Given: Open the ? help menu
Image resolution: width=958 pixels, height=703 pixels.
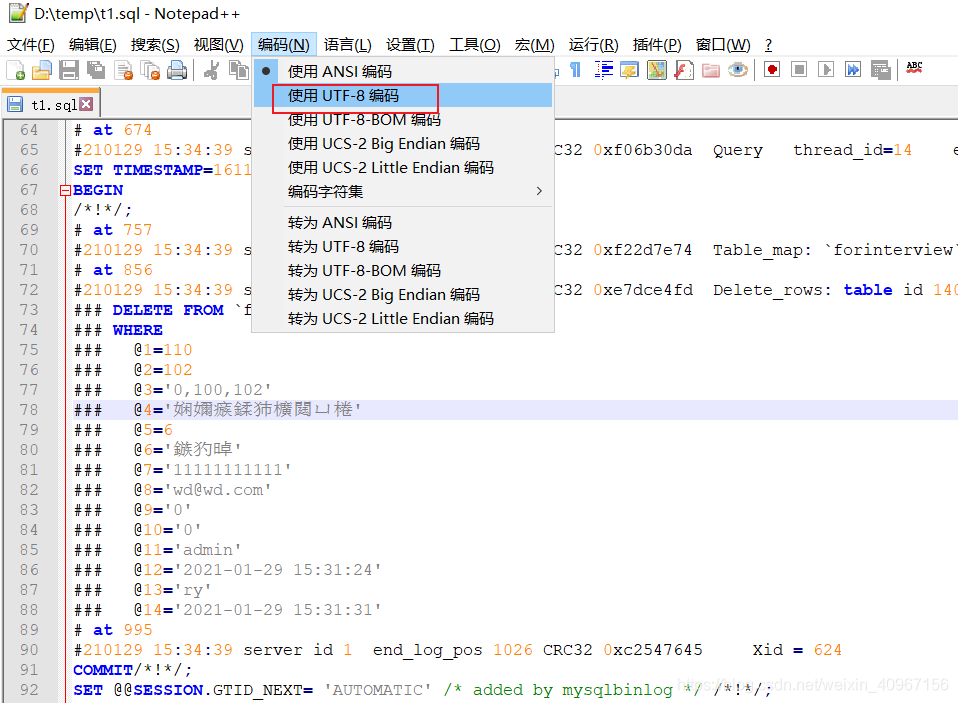Looking at the screenshot, I should [768, 45].
